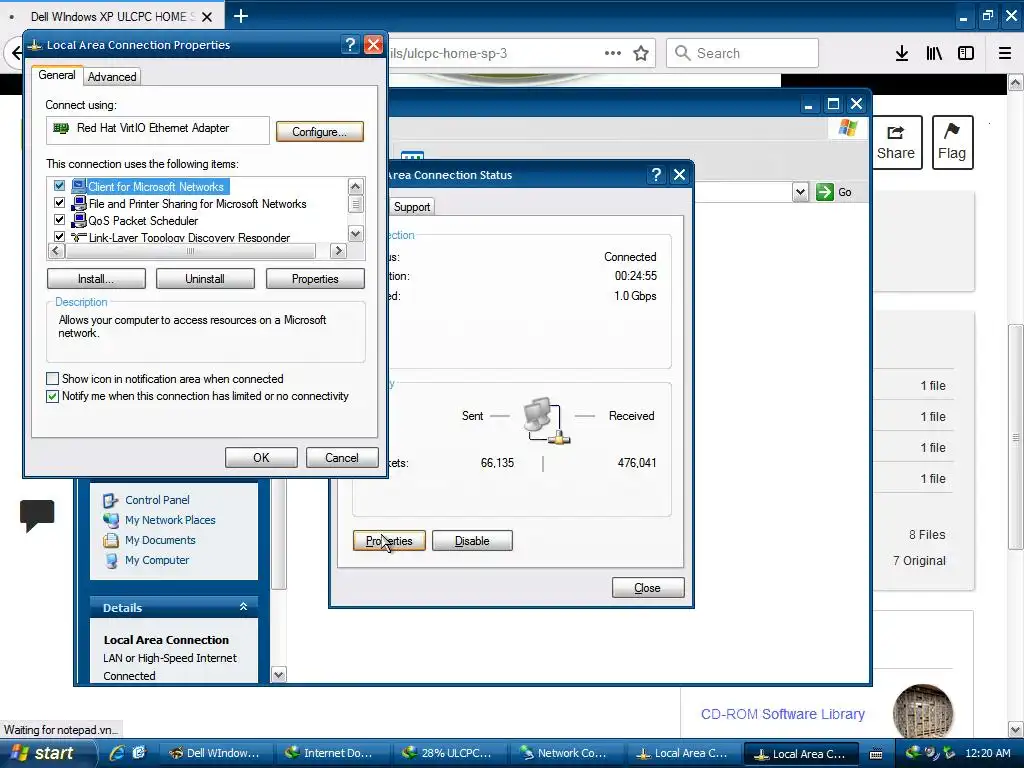1024x768 pixels.
Task: Click the taskbar clock showing 12:20 AM
Action: click(x=987, y=753)
